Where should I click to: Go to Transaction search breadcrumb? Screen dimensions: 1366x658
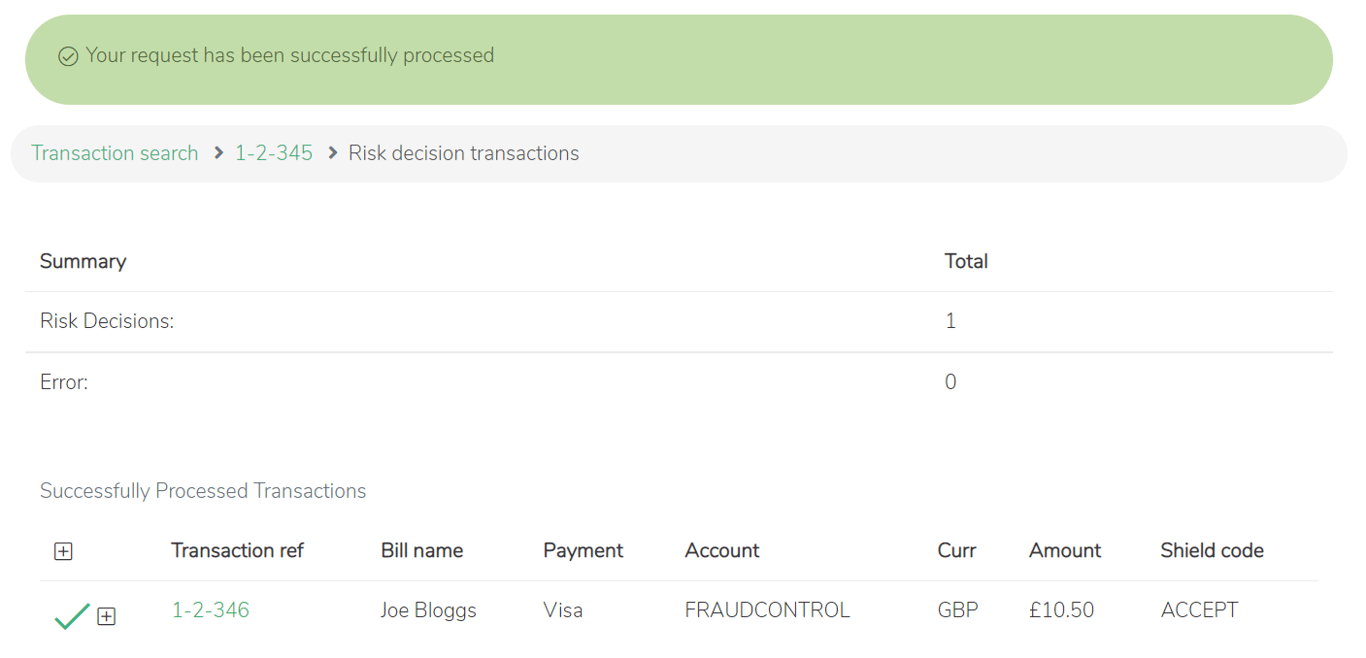[x=115, y=153]
